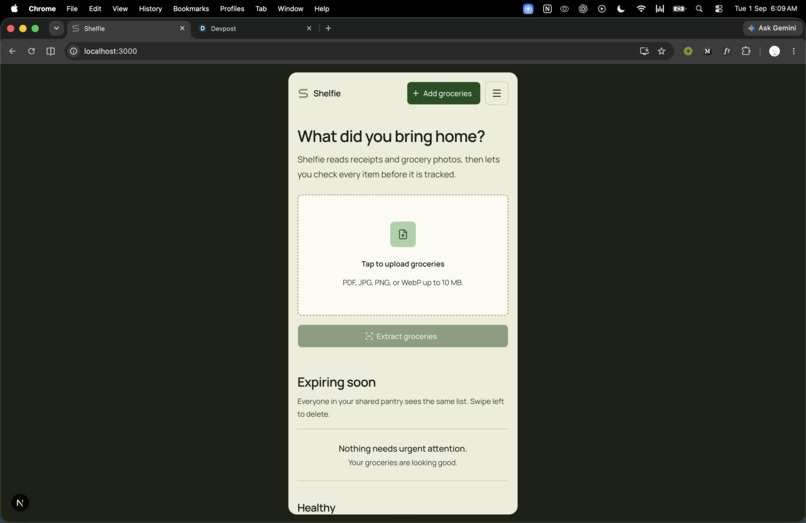
Task: Open the Window menu
Action: coord(290,8)
